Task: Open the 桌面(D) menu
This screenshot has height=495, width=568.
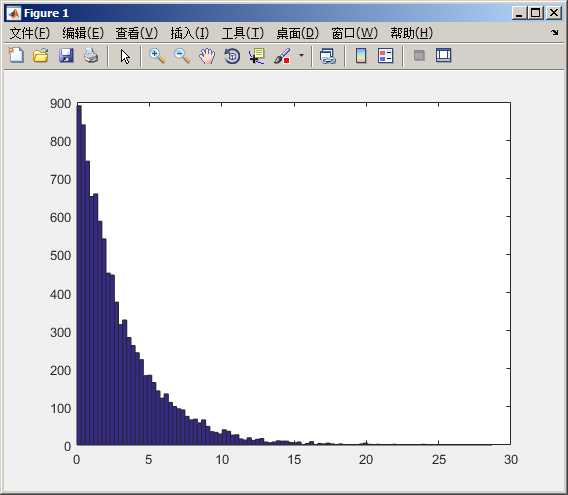Action: (x=297, y=33)
